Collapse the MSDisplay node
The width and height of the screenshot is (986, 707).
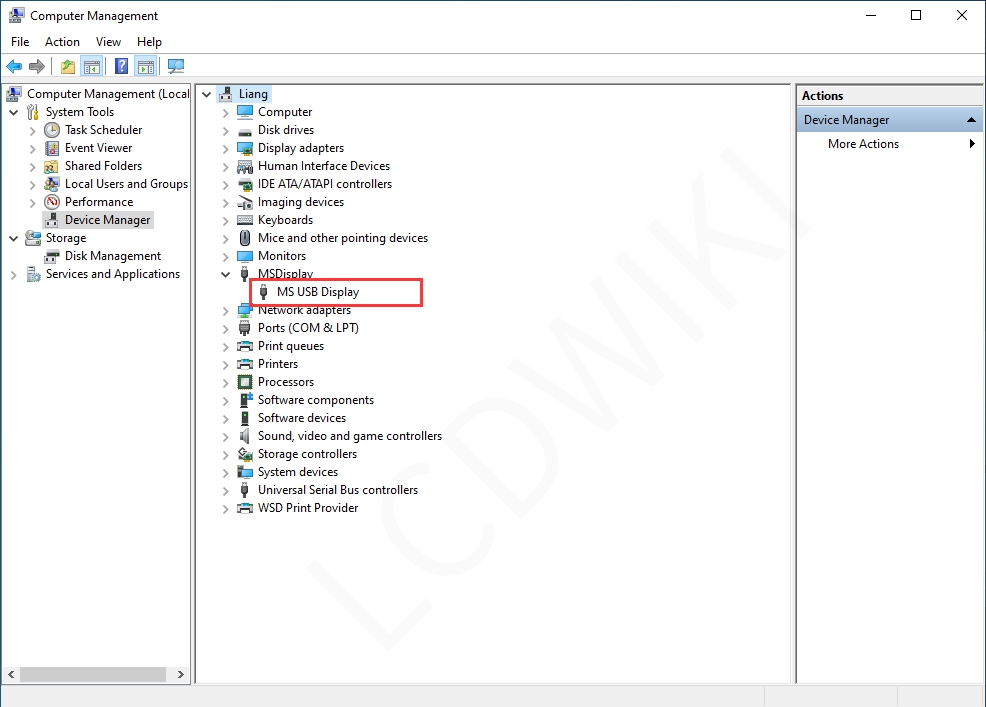tap(225, 274)
